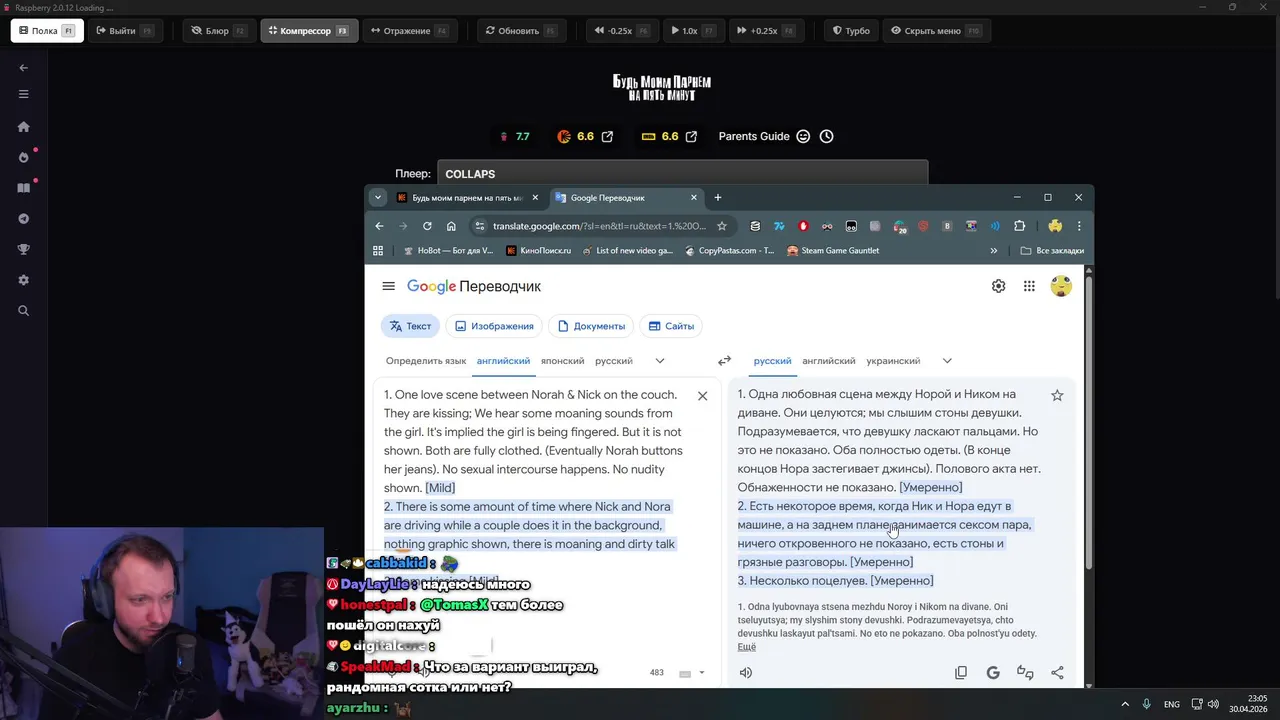Image resolution: width=1280 pixels, height=720 pixels.
Task: Swap source and target languages
Action: tap(724, 361)
